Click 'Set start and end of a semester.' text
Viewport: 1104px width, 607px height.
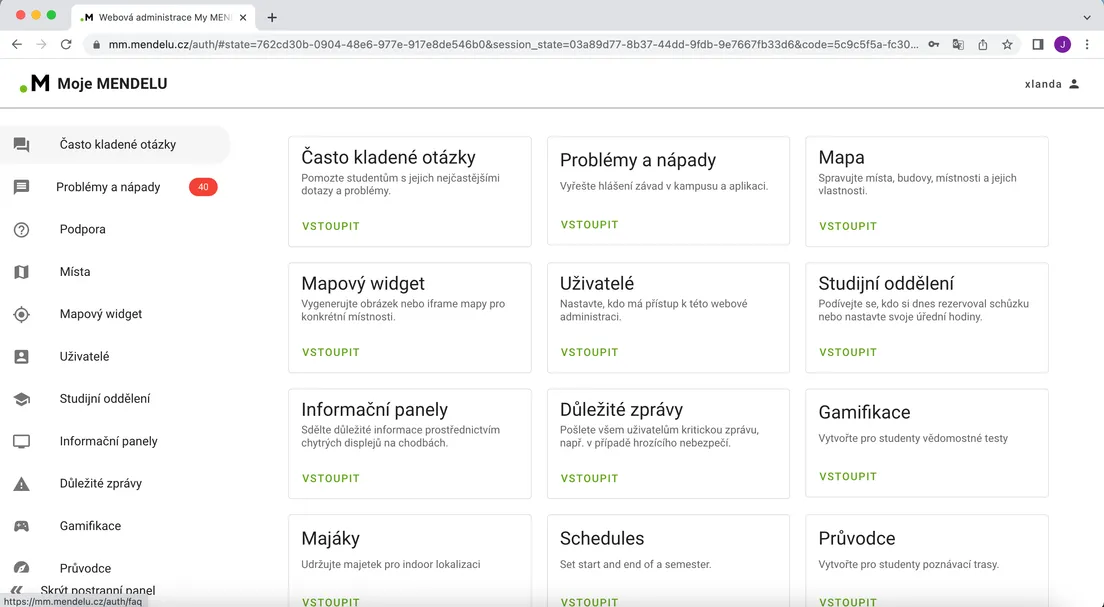[635, 564]
